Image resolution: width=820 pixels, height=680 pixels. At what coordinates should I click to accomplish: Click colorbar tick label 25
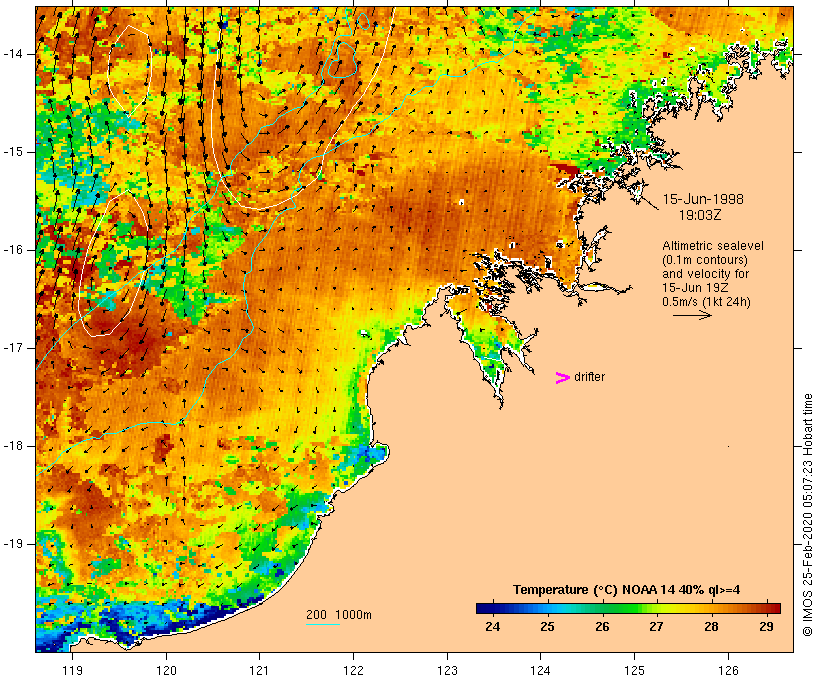[x=547, y=626]
